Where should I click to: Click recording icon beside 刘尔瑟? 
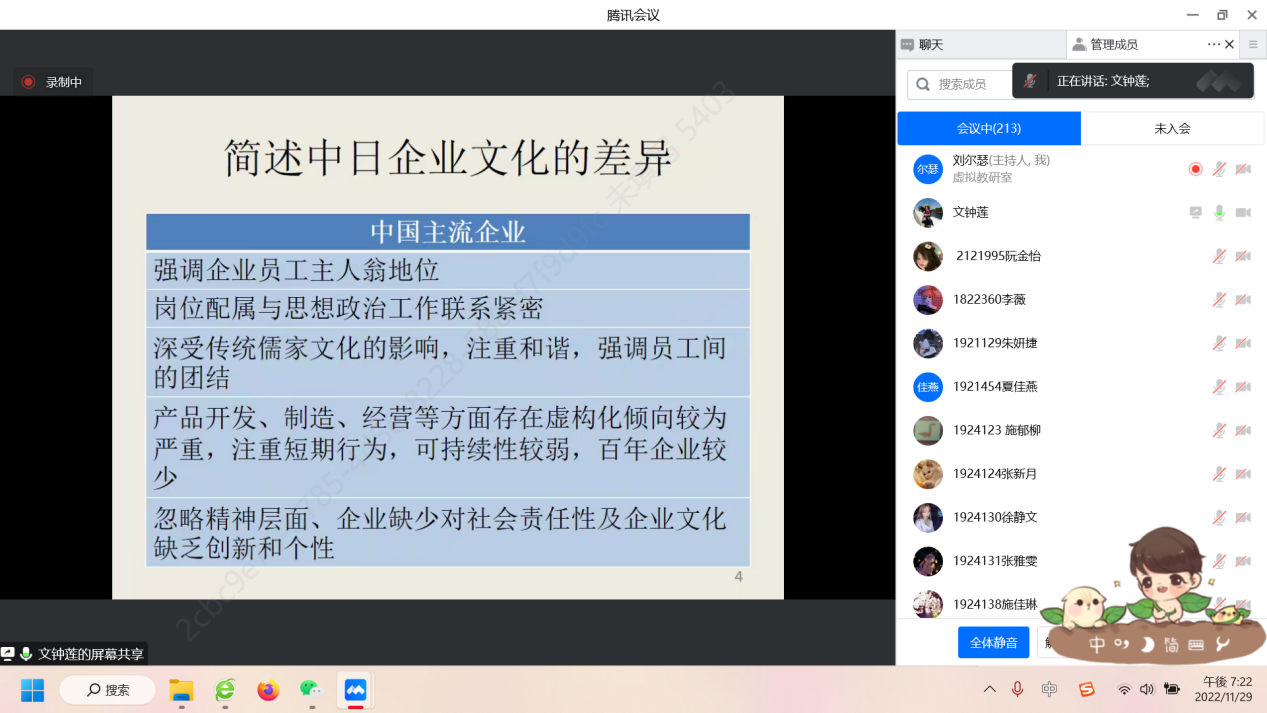1195,169
